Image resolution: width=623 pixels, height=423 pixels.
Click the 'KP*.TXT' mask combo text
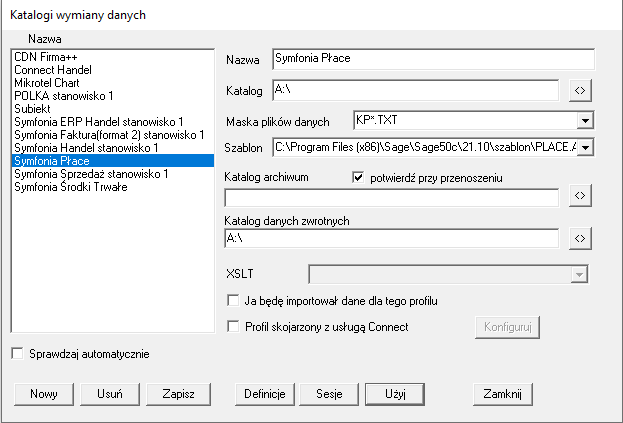point(465,120)
